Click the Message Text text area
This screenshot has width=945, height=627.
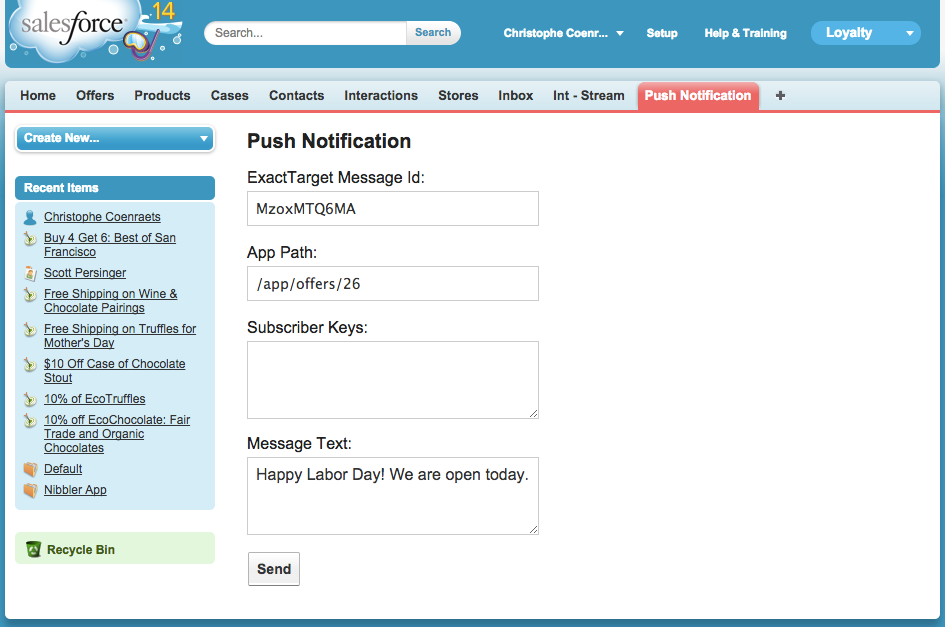point(393,496)
